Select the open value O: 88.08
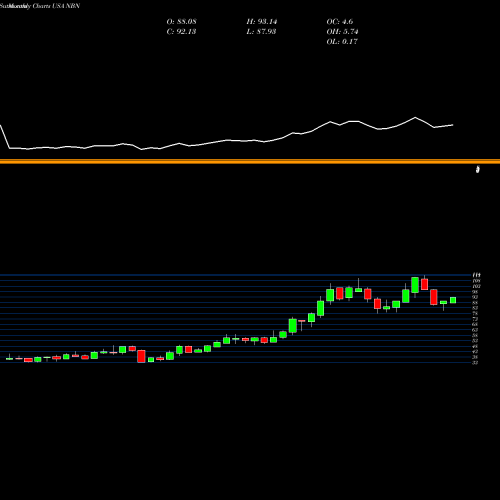500x500 pixels. click(x=181, y=22)
